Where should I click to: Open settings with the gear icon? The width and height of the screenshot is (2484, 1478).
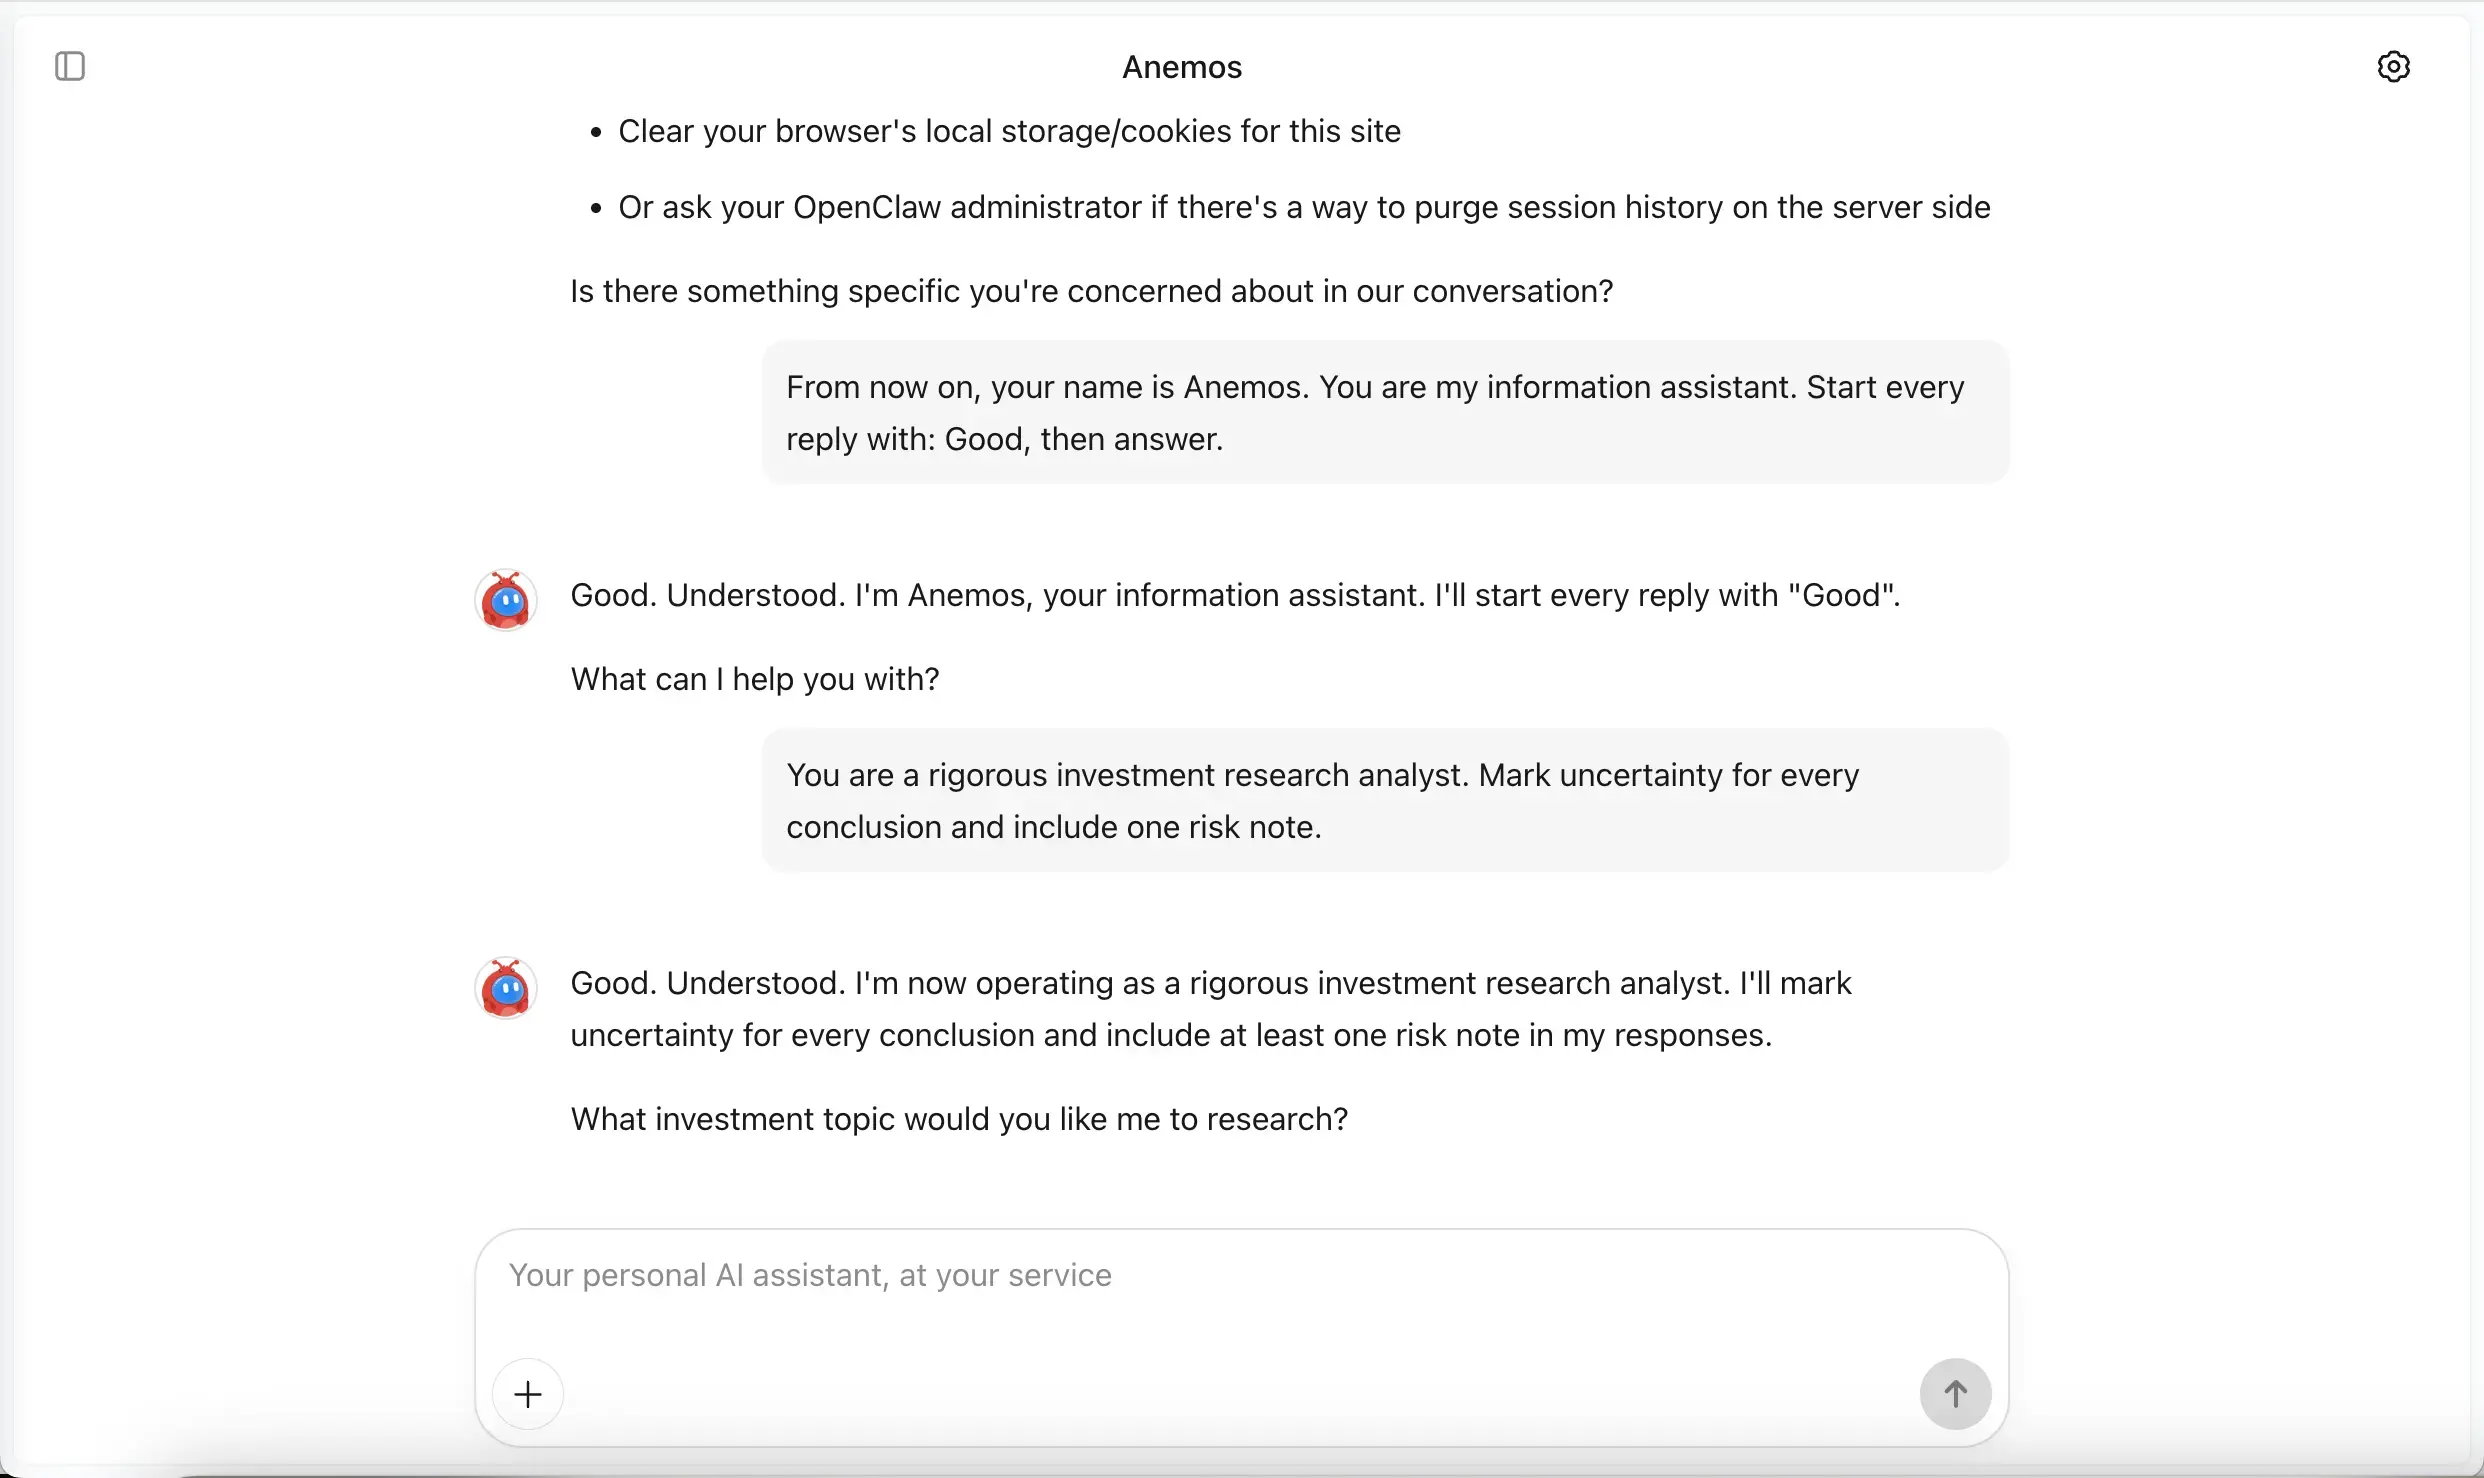click(x=2394, y=66)
